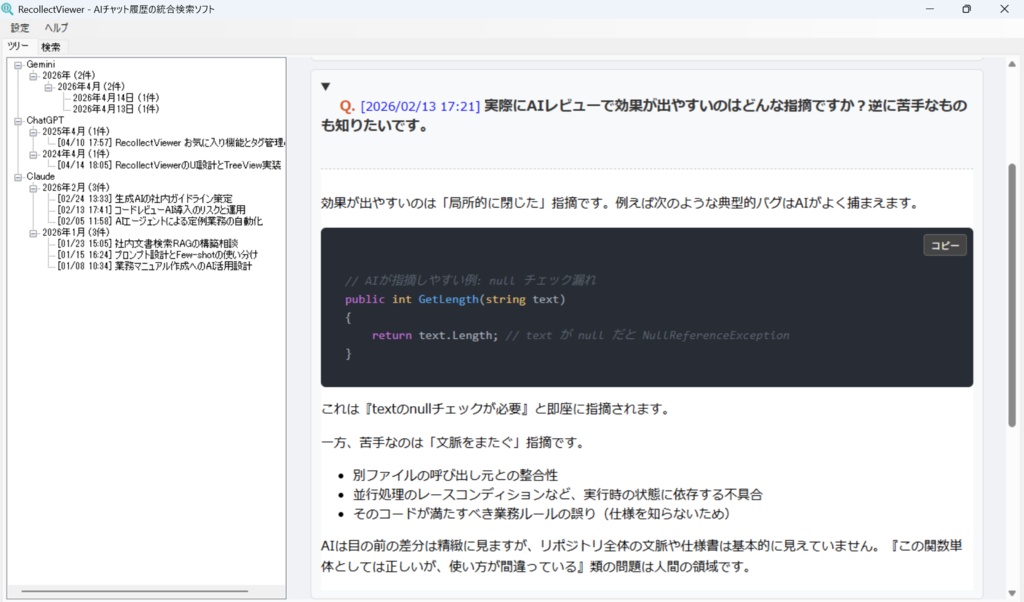Collapse the 2026年2月 (3件) node
1024x602 pixels.
(x=33, y=188)
